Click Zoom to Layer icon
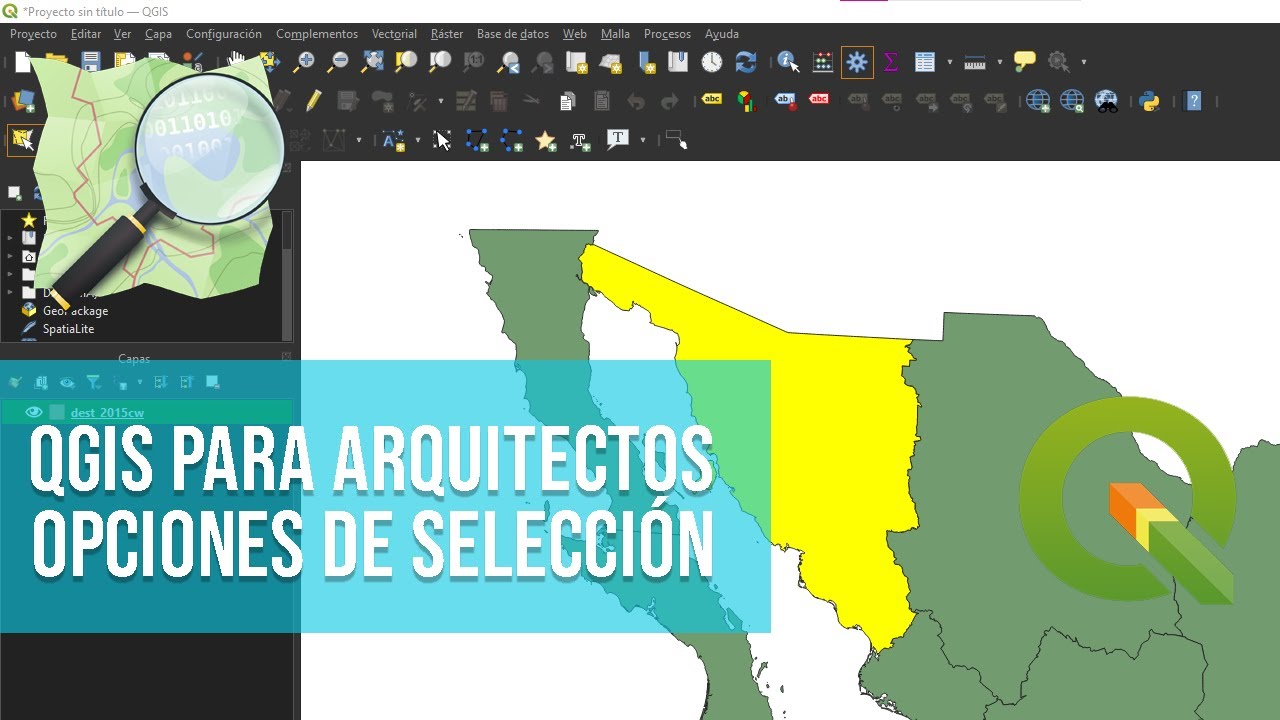The image size is (1280, 720). (440, 62)
